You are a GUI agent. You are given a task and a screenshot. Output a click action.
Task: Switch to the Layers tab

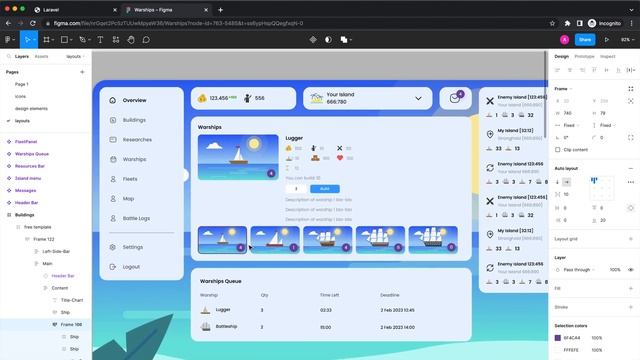point(22,56)
